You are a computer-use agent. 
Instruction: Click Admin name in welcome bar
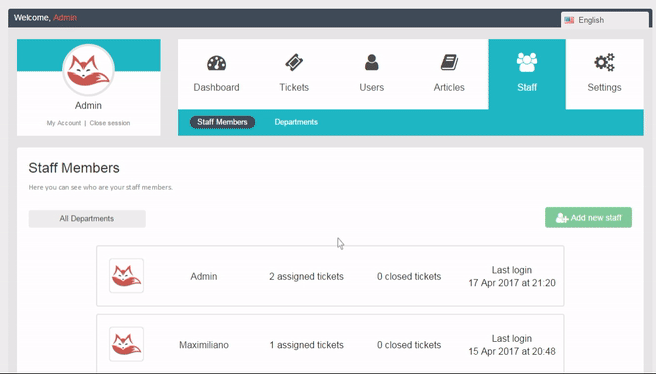click(x=65, y=18)
